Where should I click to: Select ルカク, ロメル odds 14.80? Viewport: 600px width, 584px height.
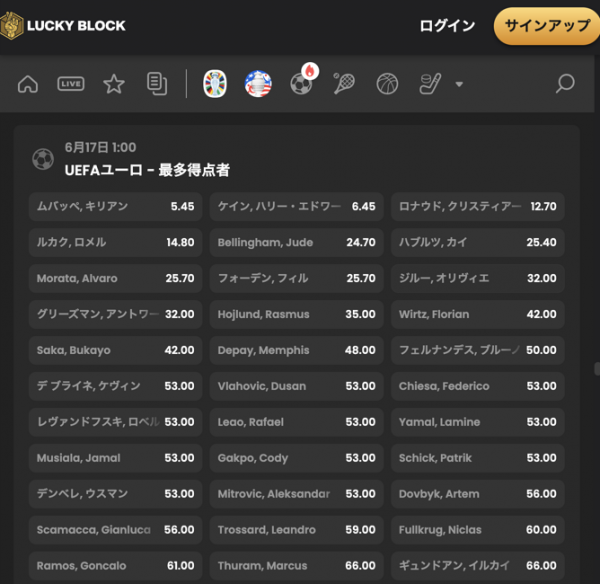[115, 242]
